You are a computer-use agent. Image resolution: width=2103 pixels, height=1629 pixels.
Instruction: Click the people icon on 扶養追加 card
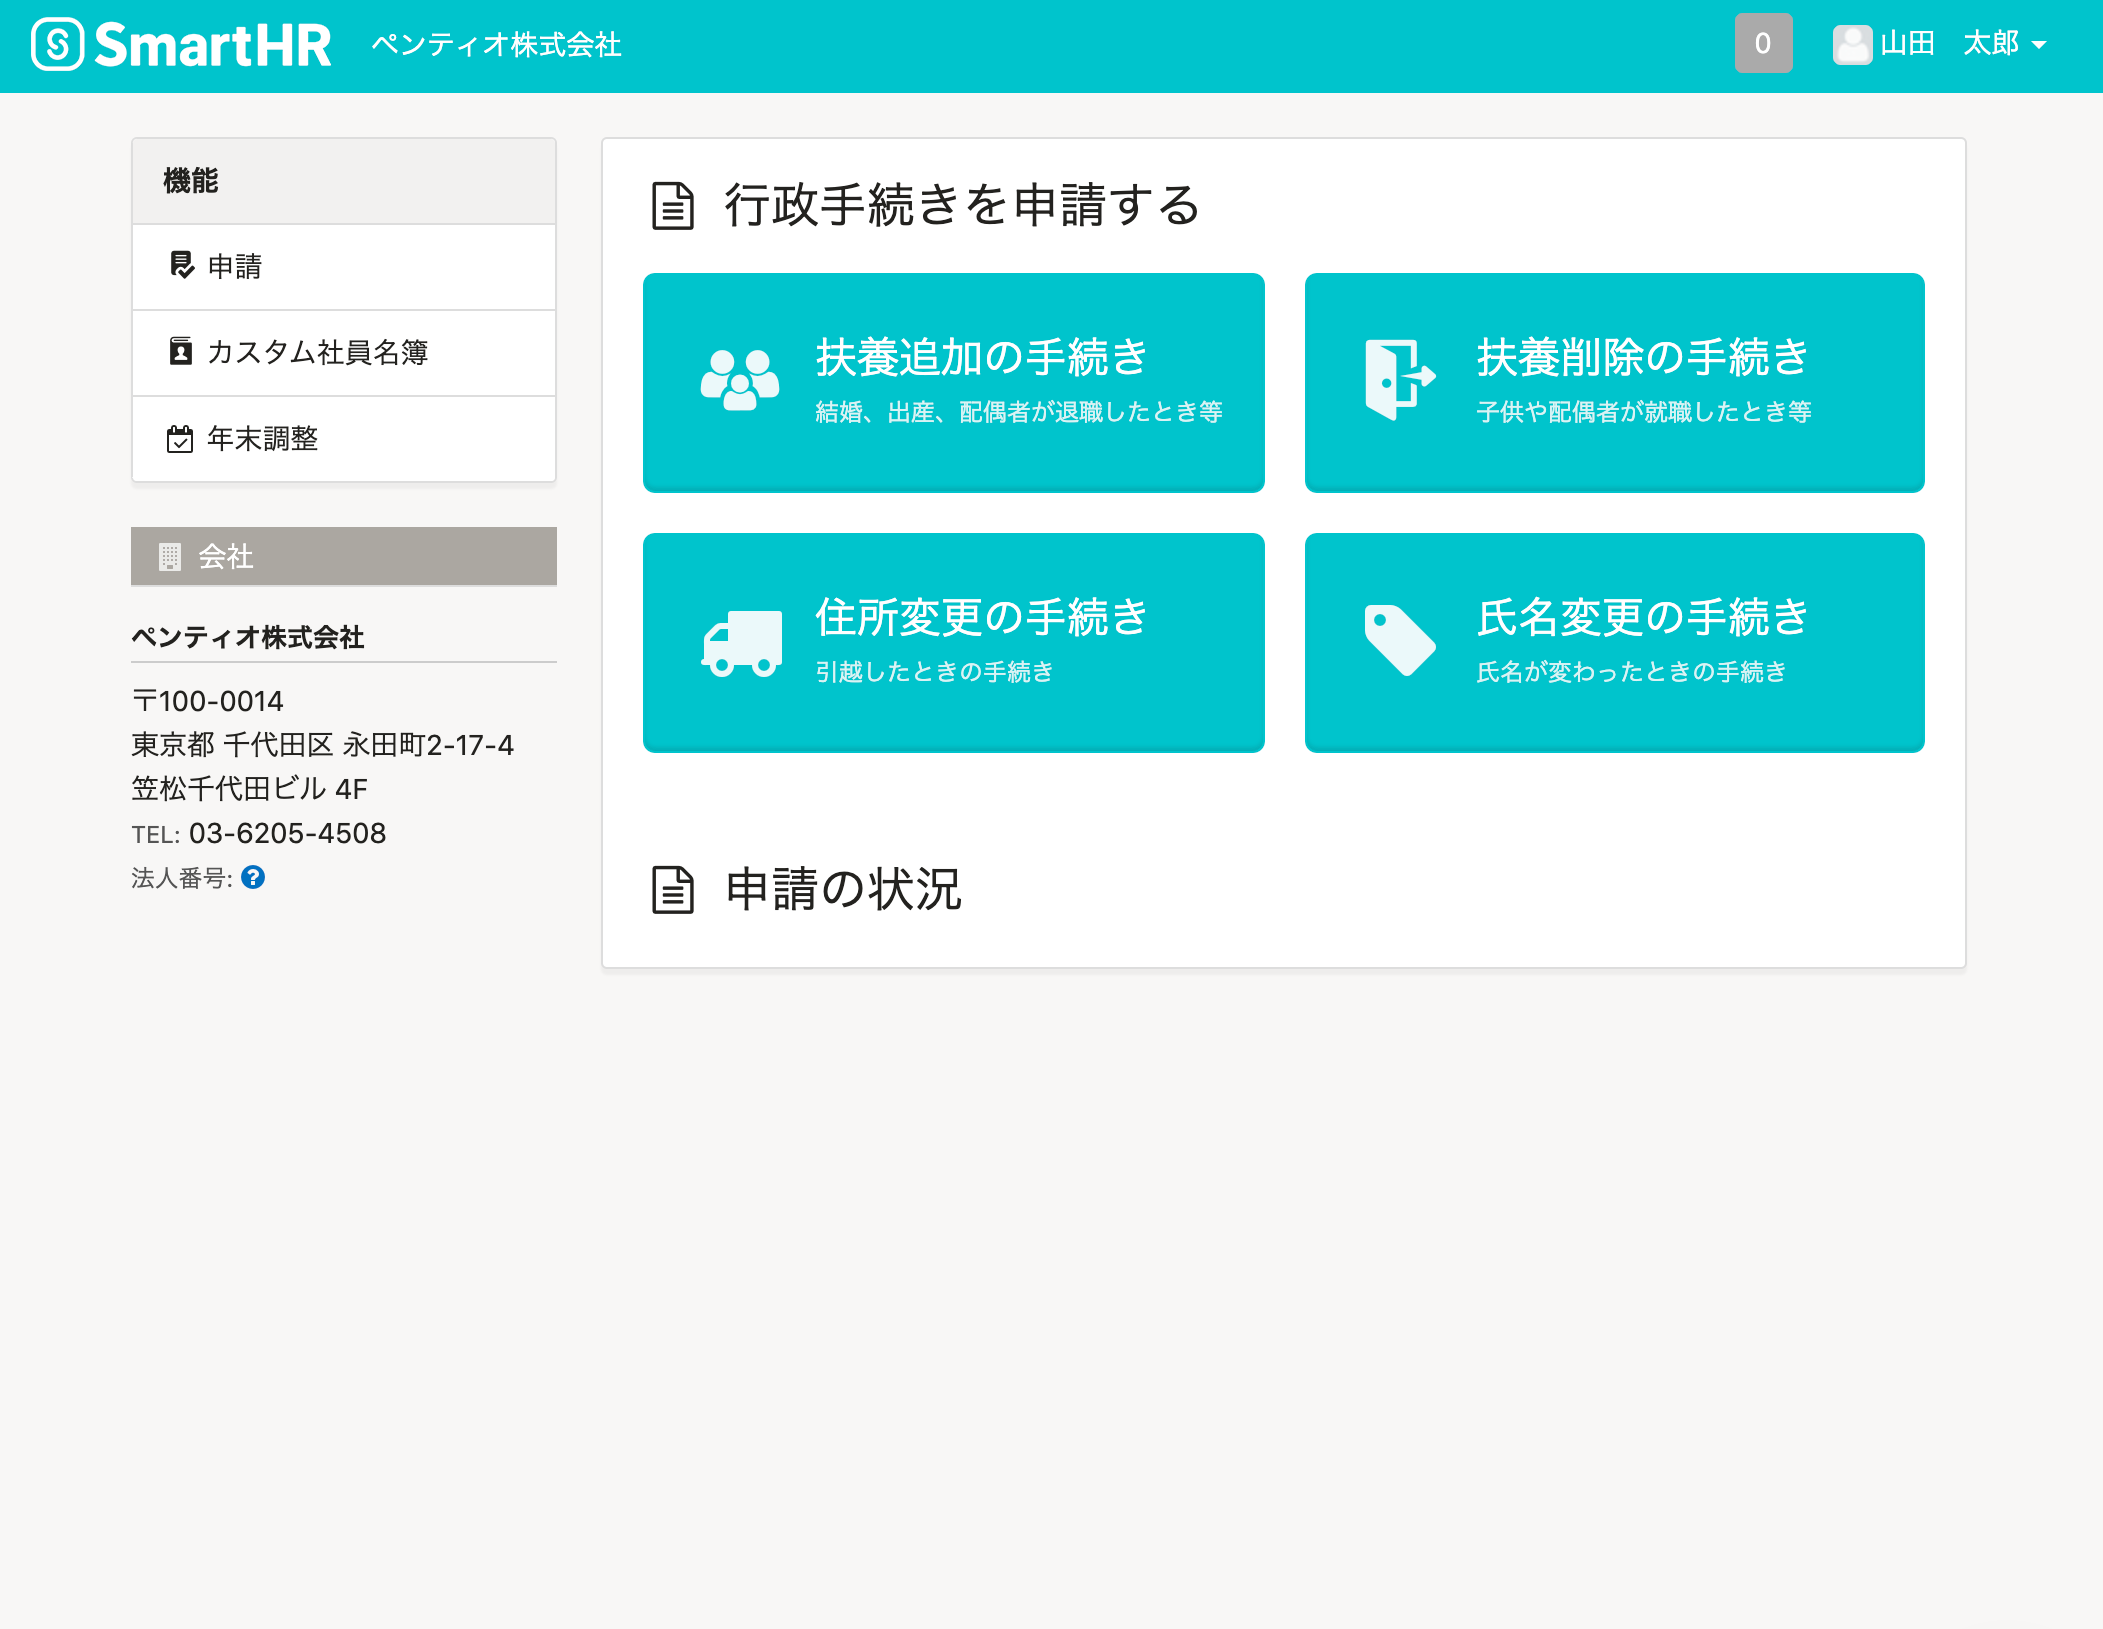pos(740,380)
